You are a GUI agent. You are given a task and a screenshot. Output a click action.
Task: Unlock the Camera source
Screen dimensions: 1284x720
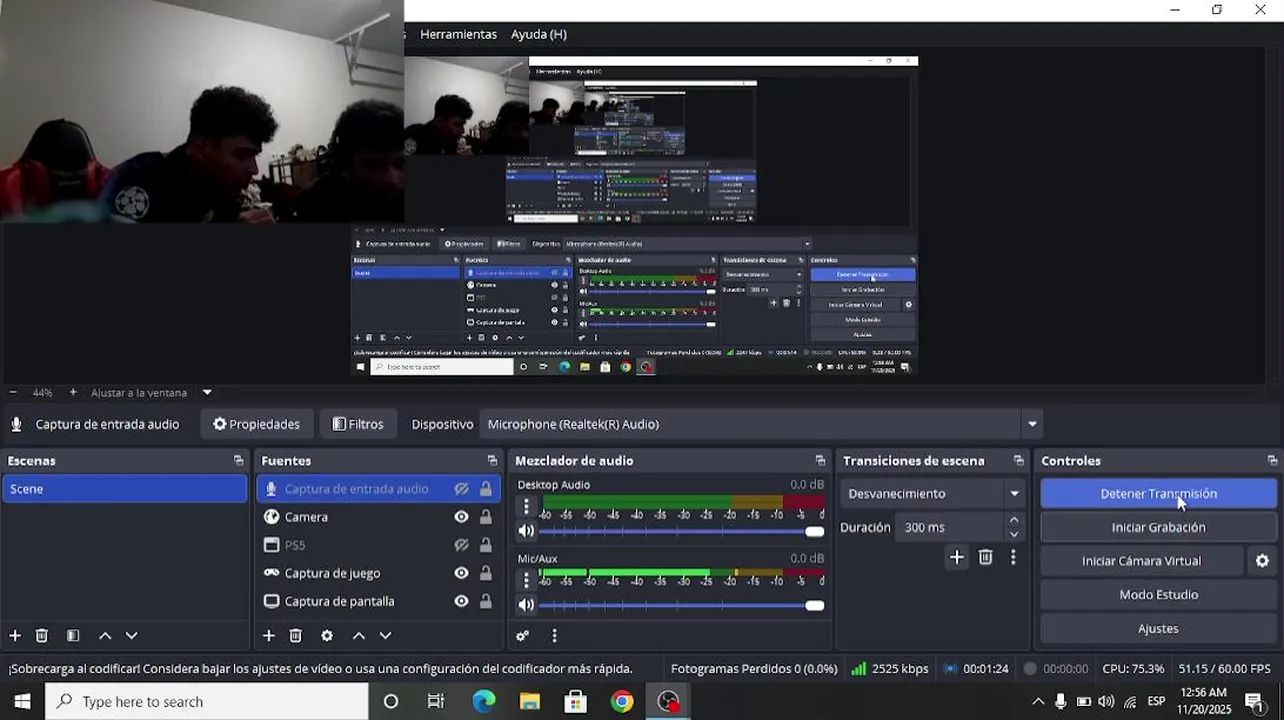(486, 517)
